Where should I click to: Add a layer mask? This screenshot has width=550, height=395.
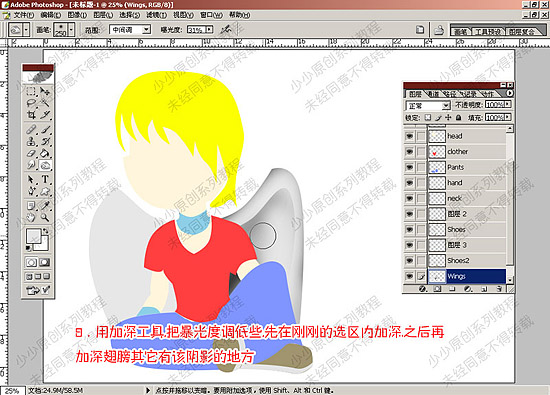[x=437, y=289]
